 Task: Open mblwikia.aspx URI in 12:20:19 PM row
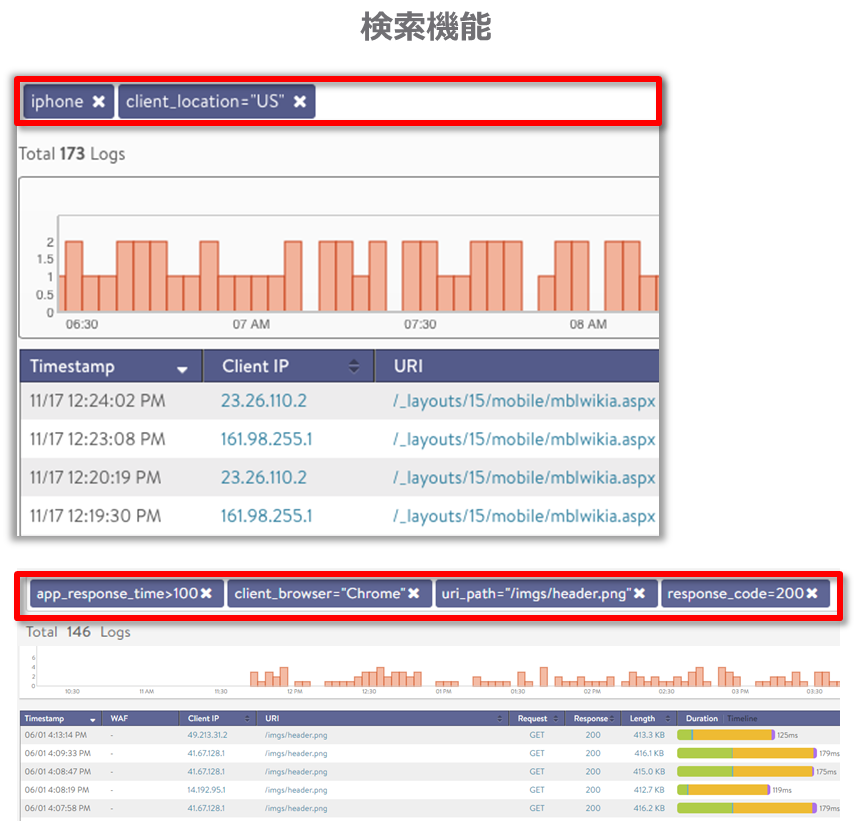(524, 478)
